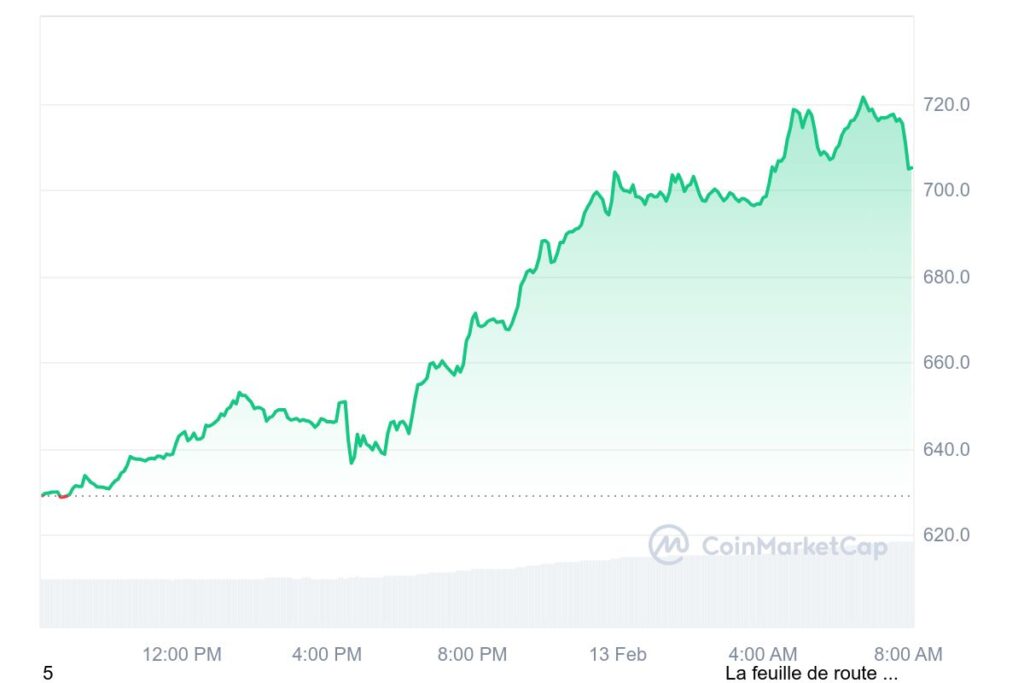This screenshot has height=683, width=1024.
Task: Click the 720.0 price axis label
Action: point(945,104)
